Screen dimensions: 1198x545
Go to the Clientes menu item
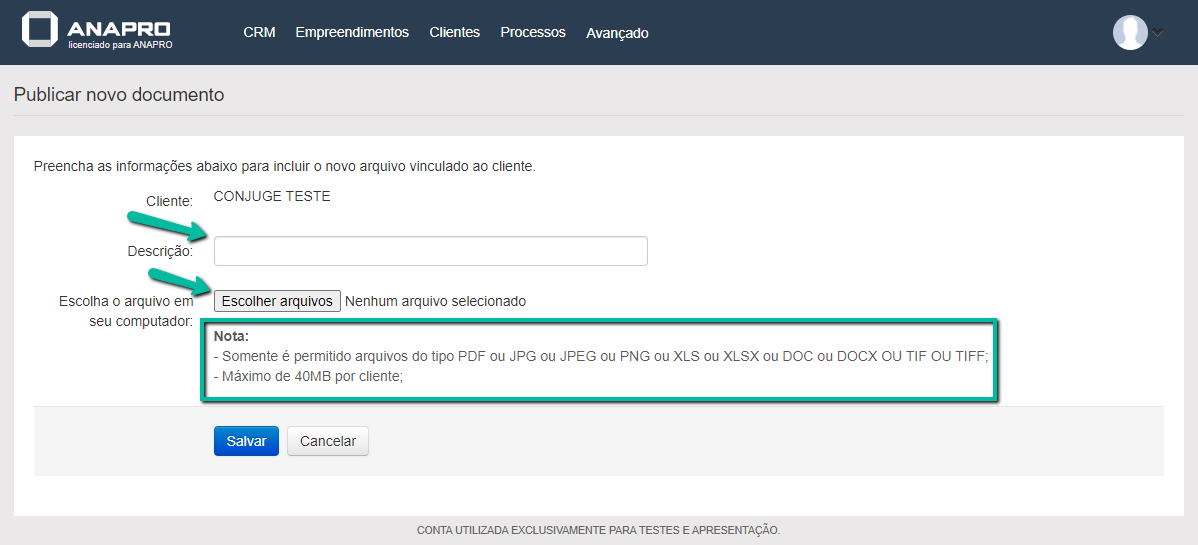point(454,32)
